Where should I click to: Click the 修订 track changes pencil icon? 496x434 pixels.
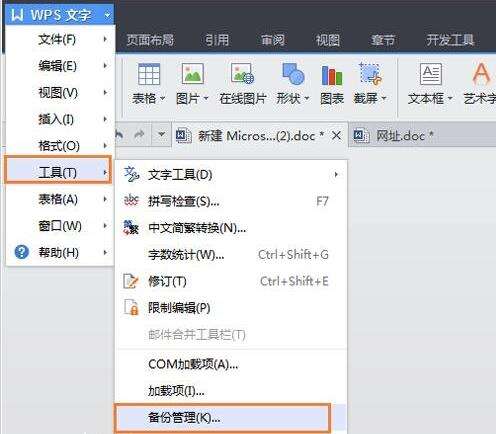[x=131, y=281]
